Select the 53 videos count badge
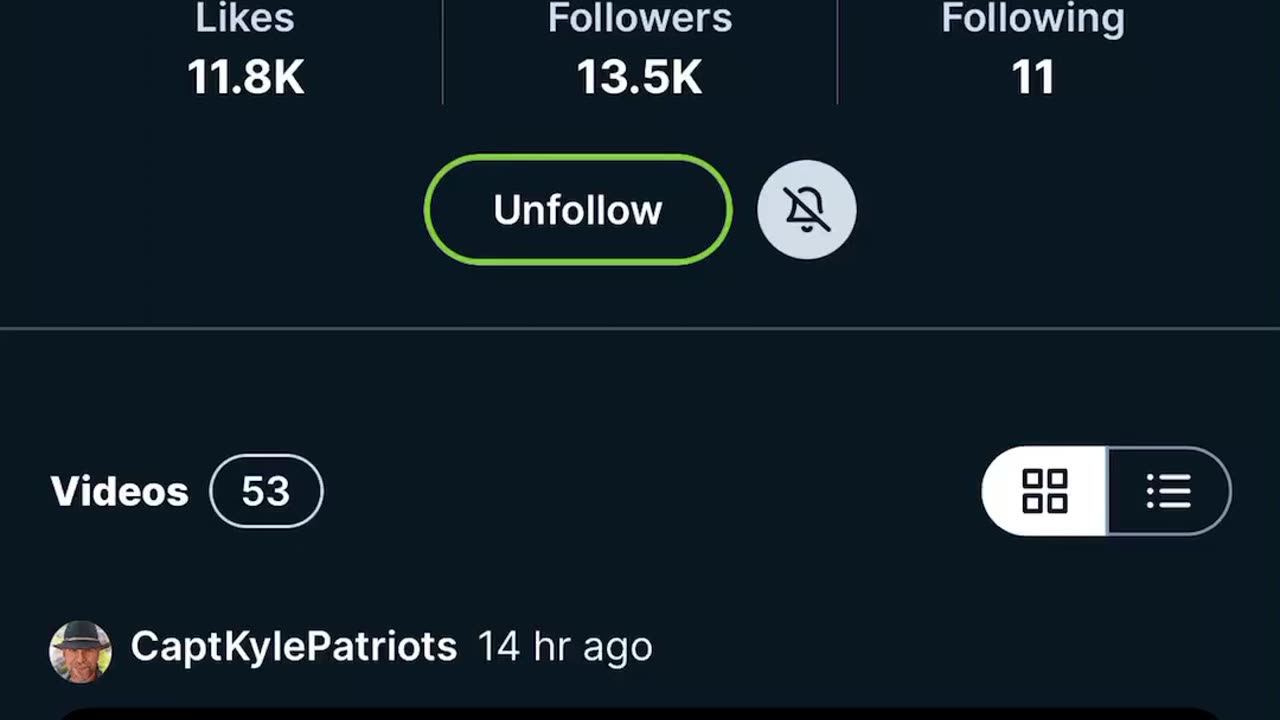The height and width of the screenshot is (720, 1280). pyautogui.click(x=266, y=491)
